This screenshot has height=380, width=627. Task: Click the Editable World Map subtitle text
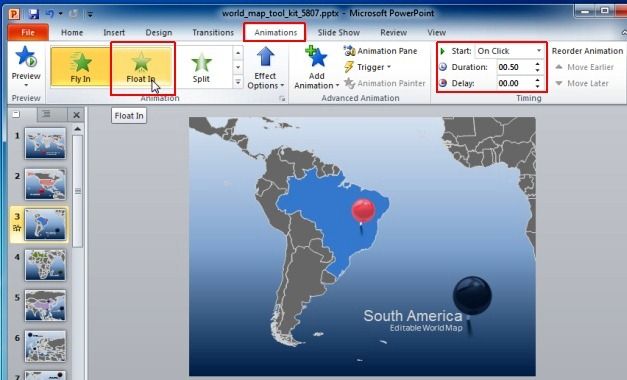[426, 328]
